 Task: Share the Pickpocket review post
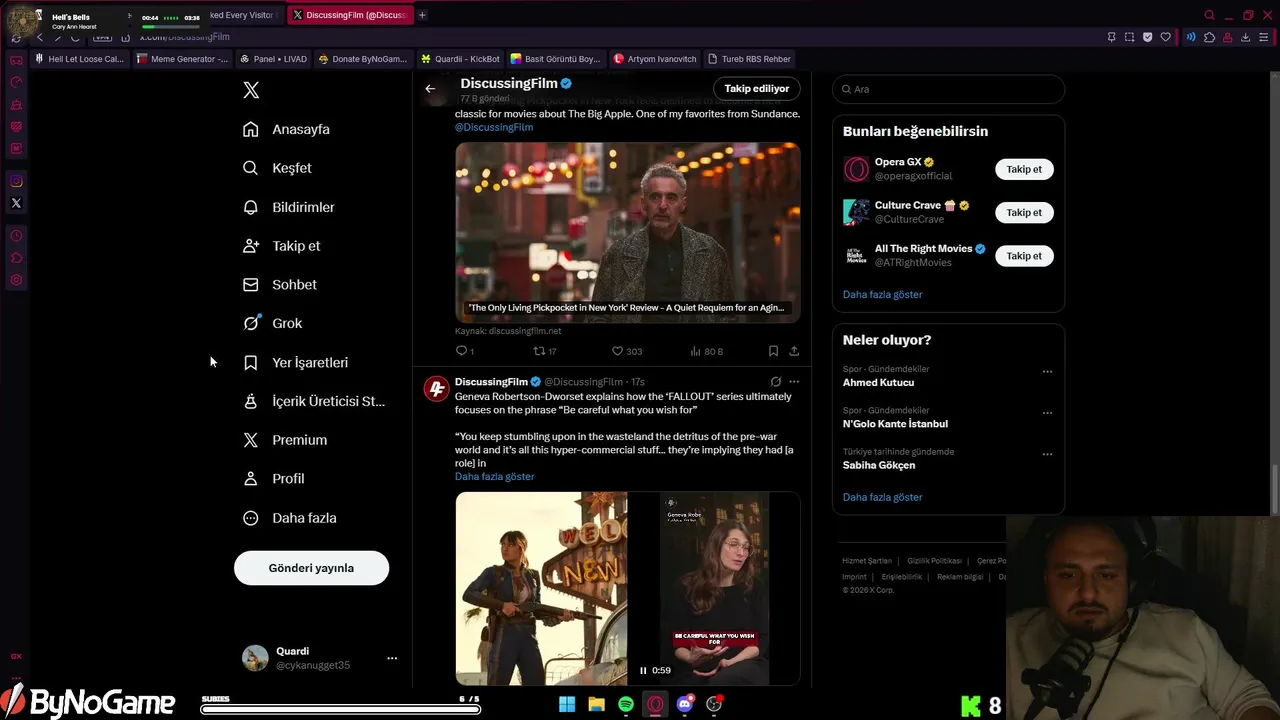[794, 351]
